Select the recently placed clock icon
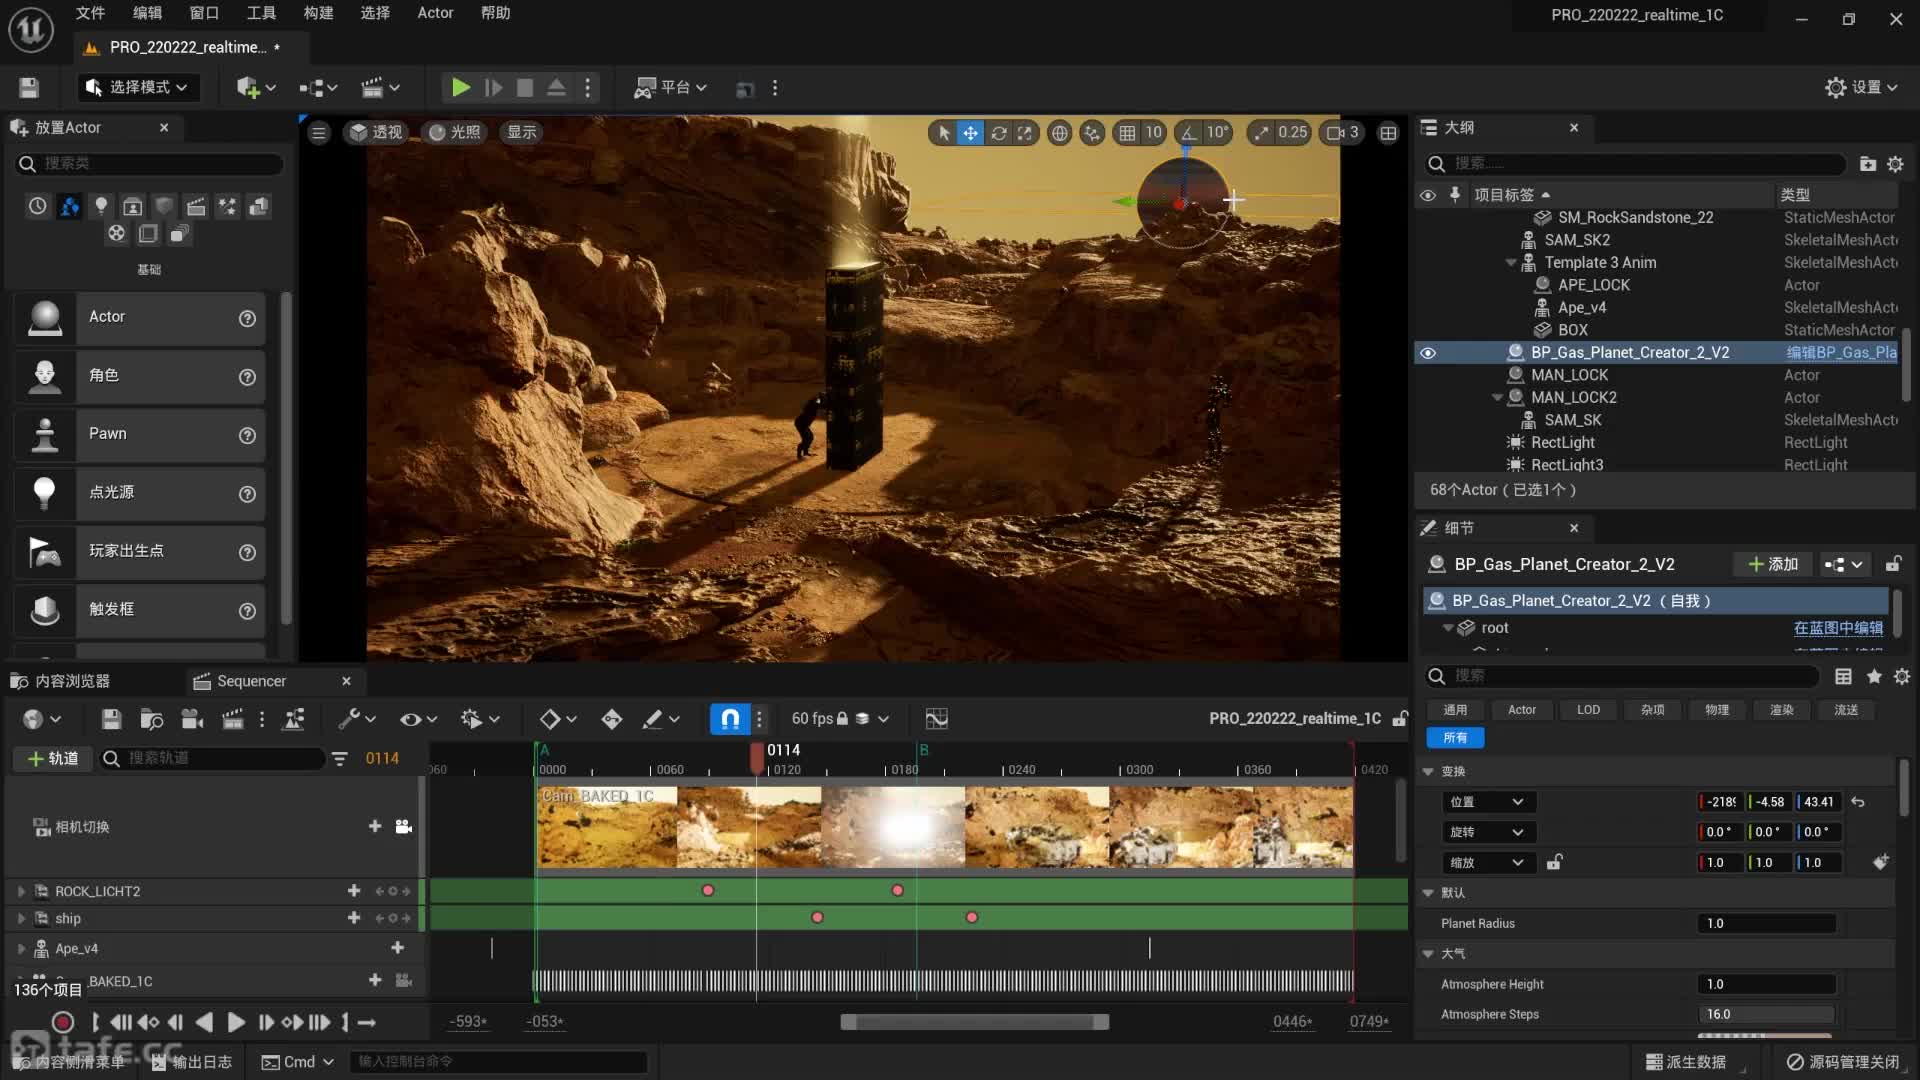Image resolution: width=1920 pixels, height=1080 pixels. click(37, 206)
